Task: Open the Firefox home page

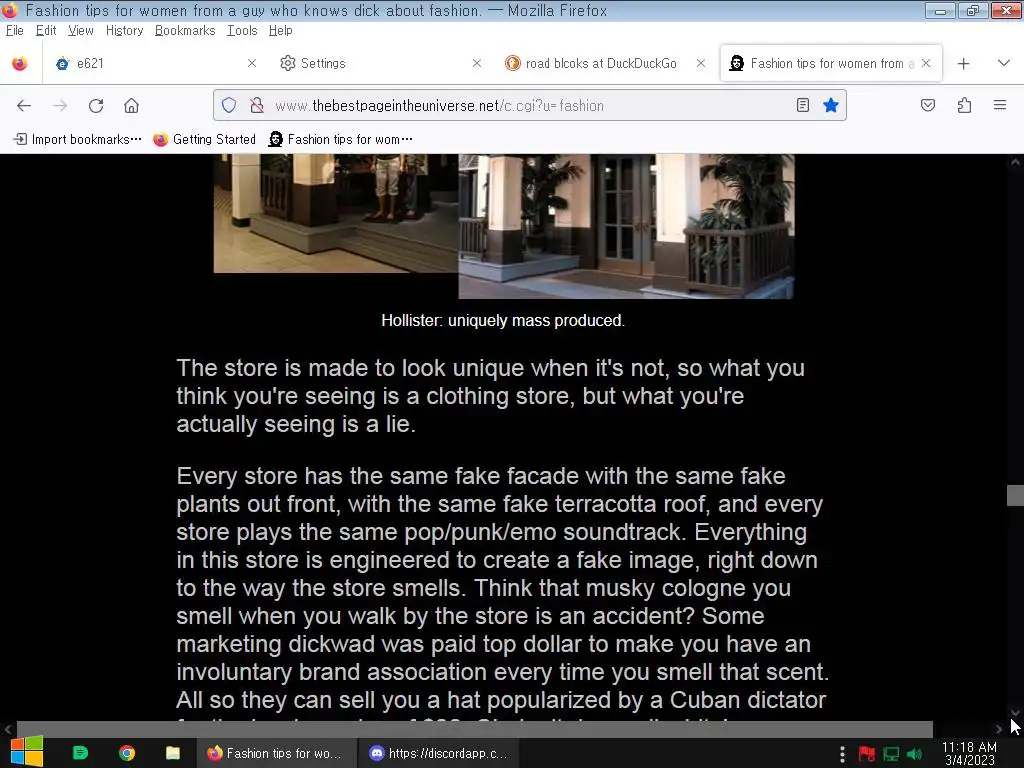Action: tap(131, 106)
